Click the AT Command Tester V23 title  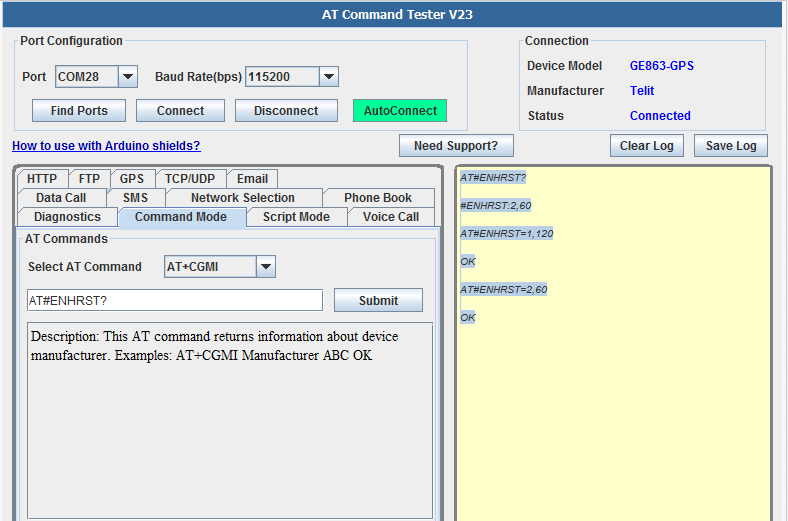[397, 15]
